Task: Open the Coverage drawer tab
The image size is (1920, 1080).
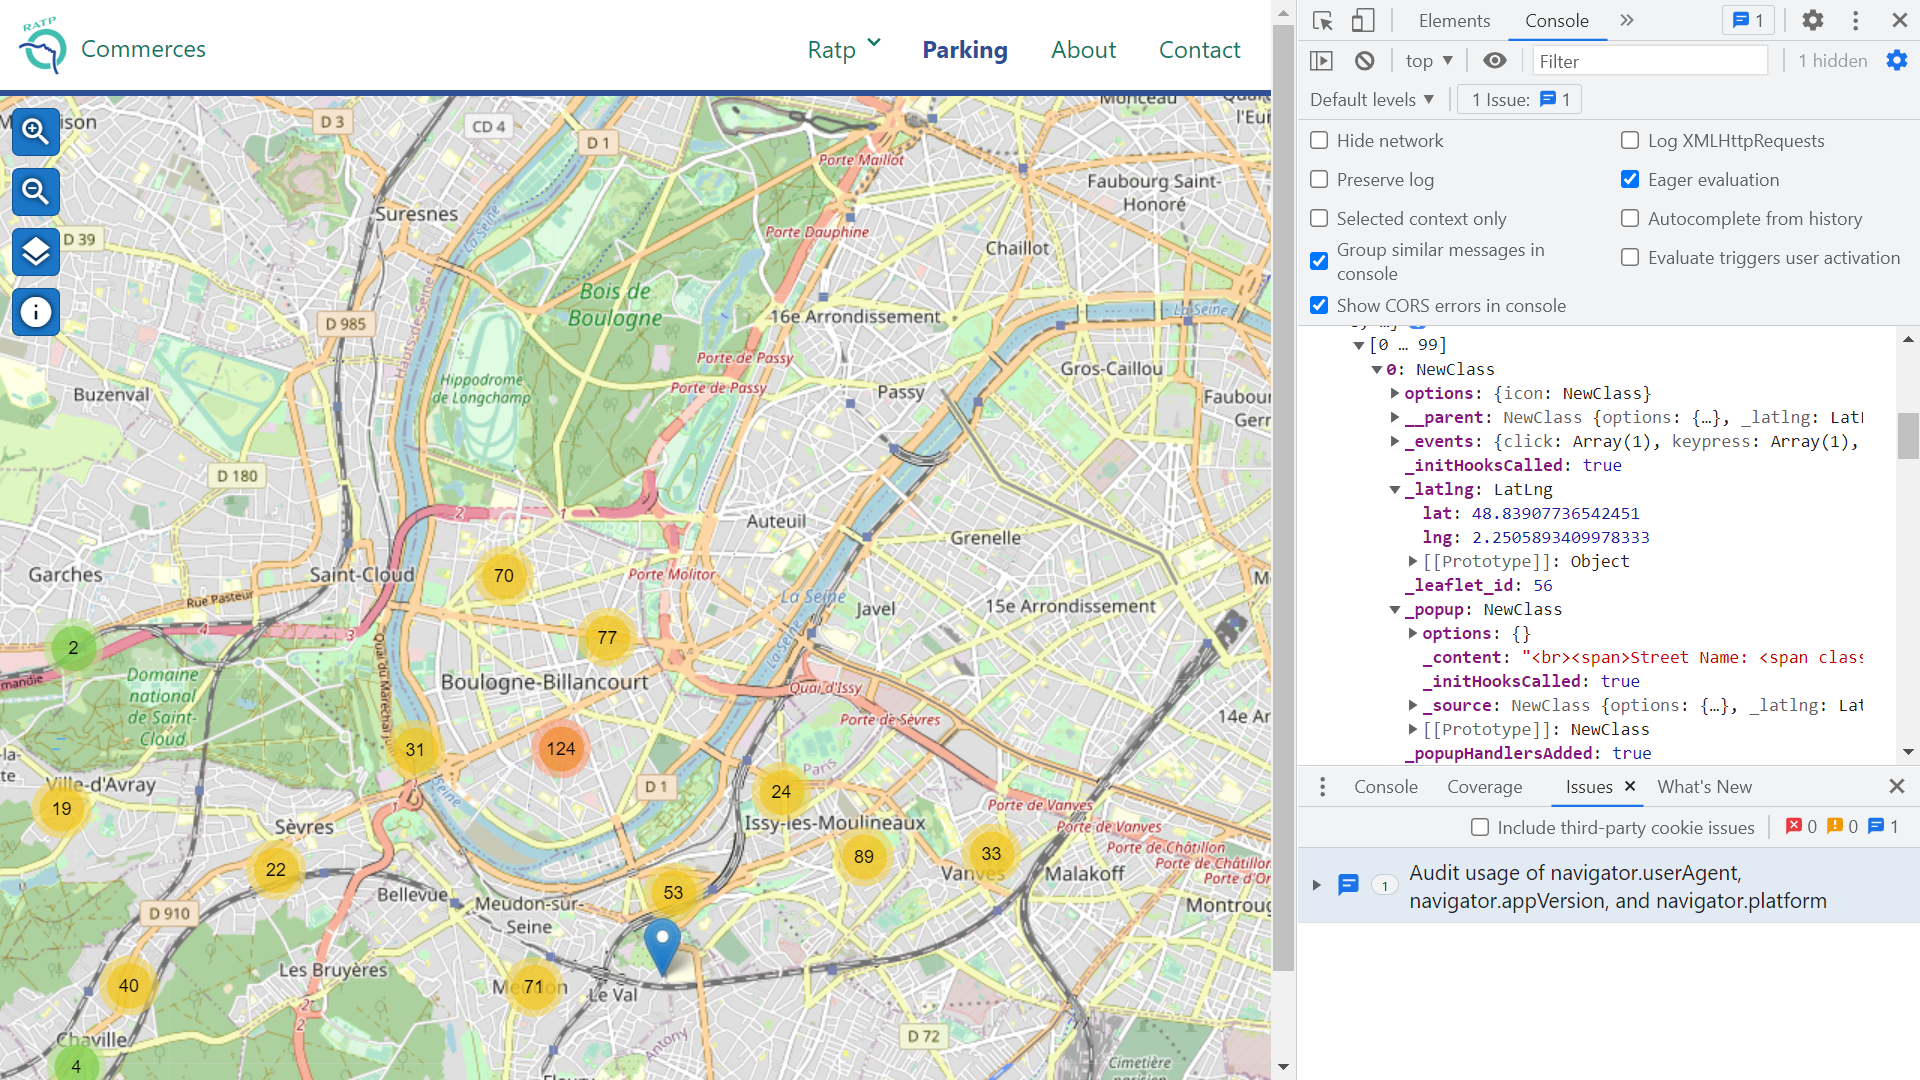Action: point(1484,787)
